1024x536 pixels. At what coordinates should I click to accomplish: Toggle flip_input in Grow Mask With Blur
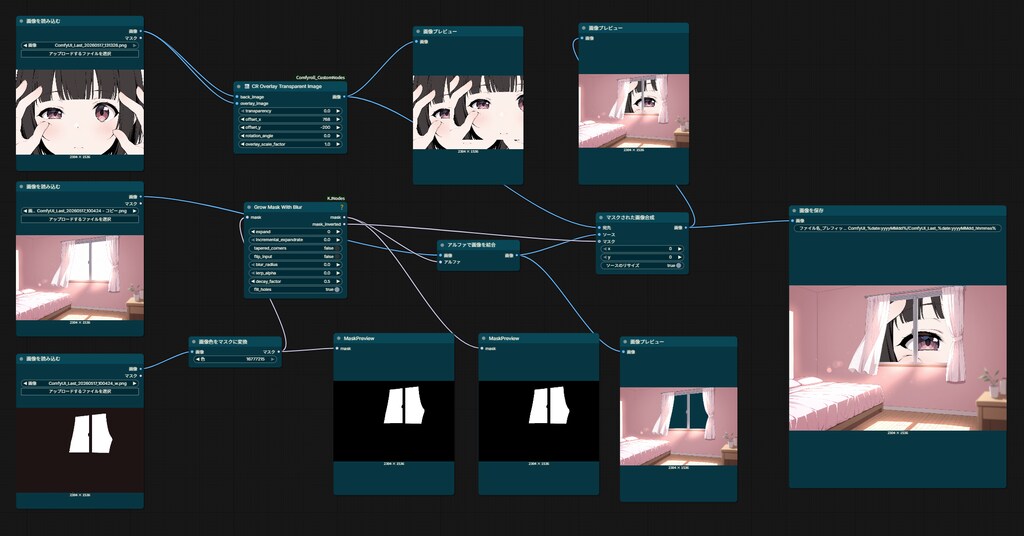(295, 257)
